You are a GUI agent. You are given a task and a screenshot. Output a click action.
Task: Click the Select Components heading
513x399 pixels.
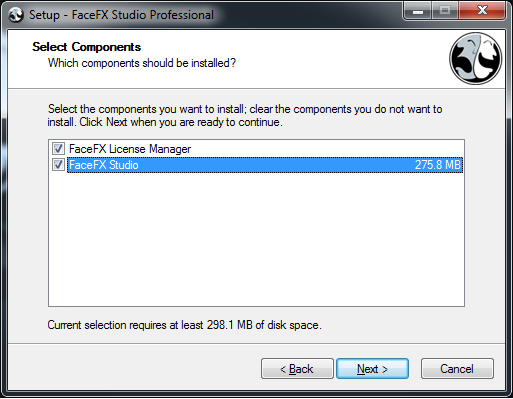point(87,47)
